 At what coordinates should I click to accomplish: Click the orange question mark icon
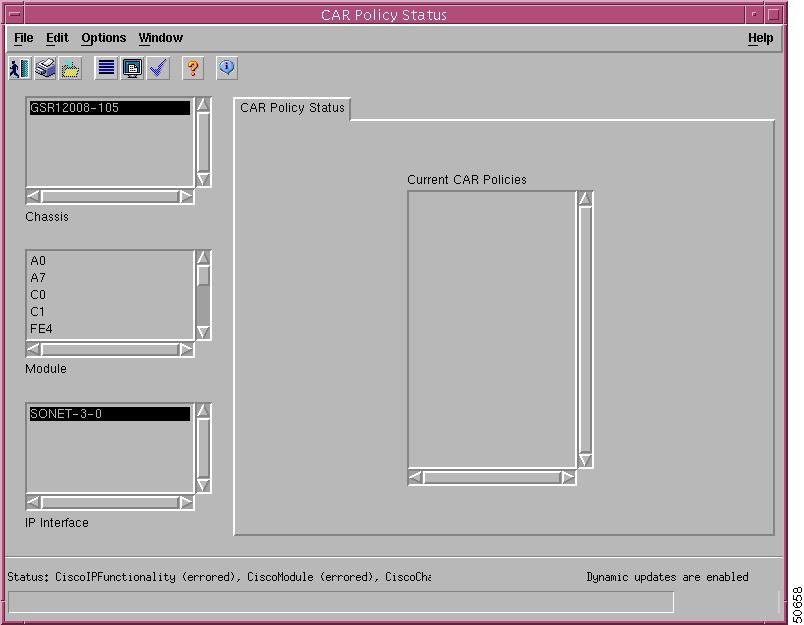tap(193, 68)
